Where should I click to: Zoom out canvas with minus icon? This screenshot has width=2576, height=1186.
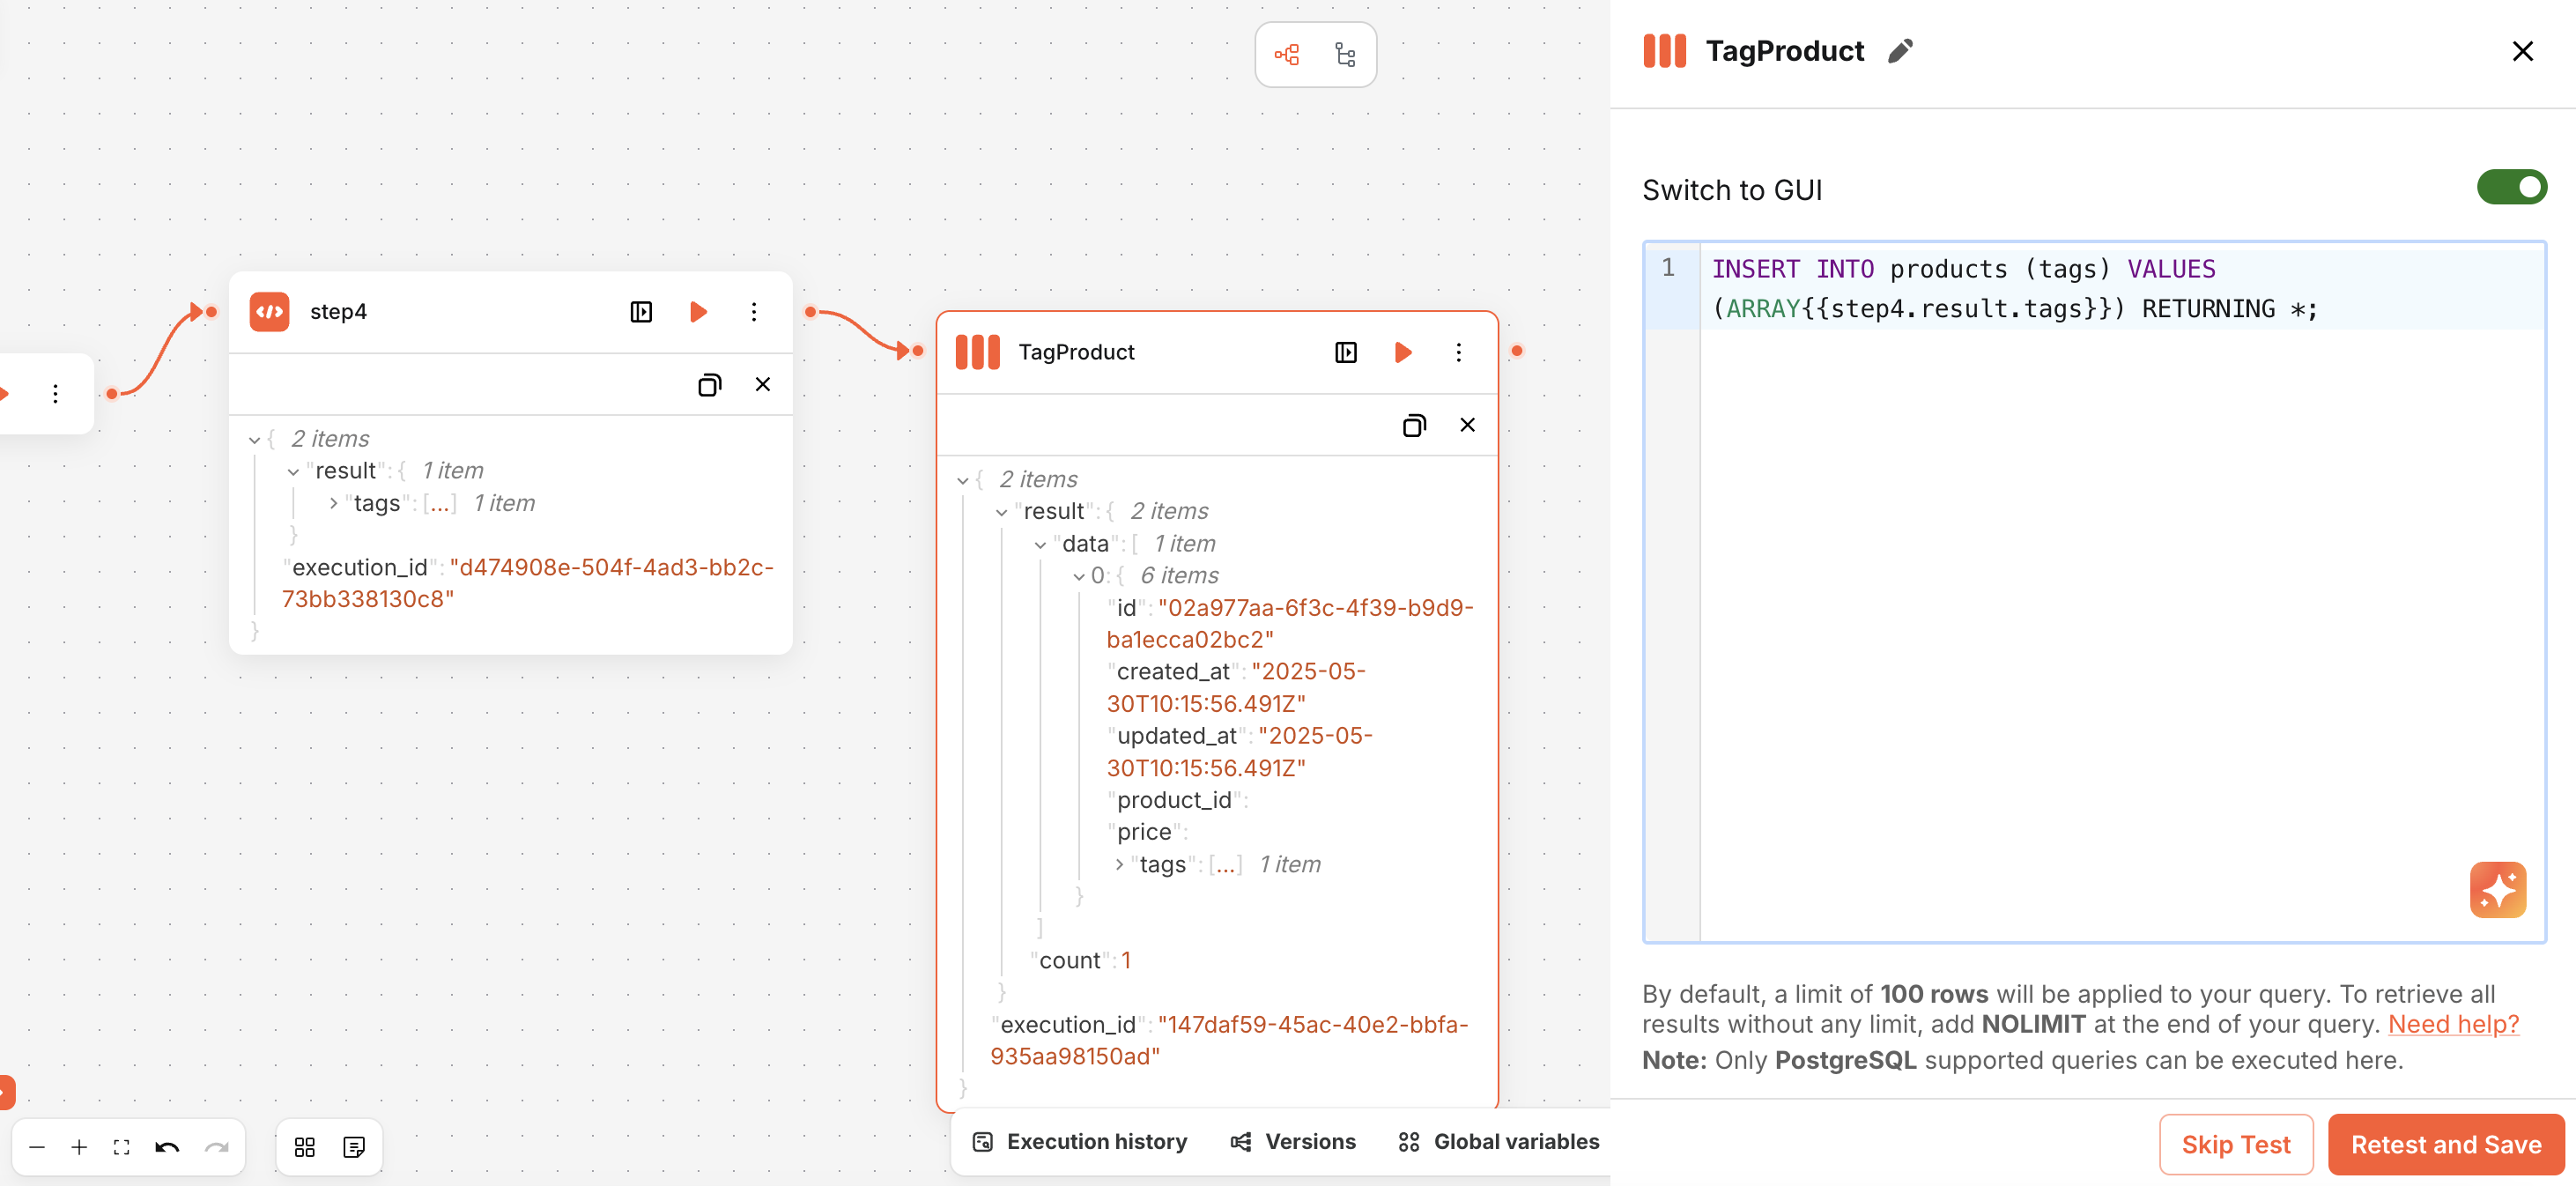37,1147
